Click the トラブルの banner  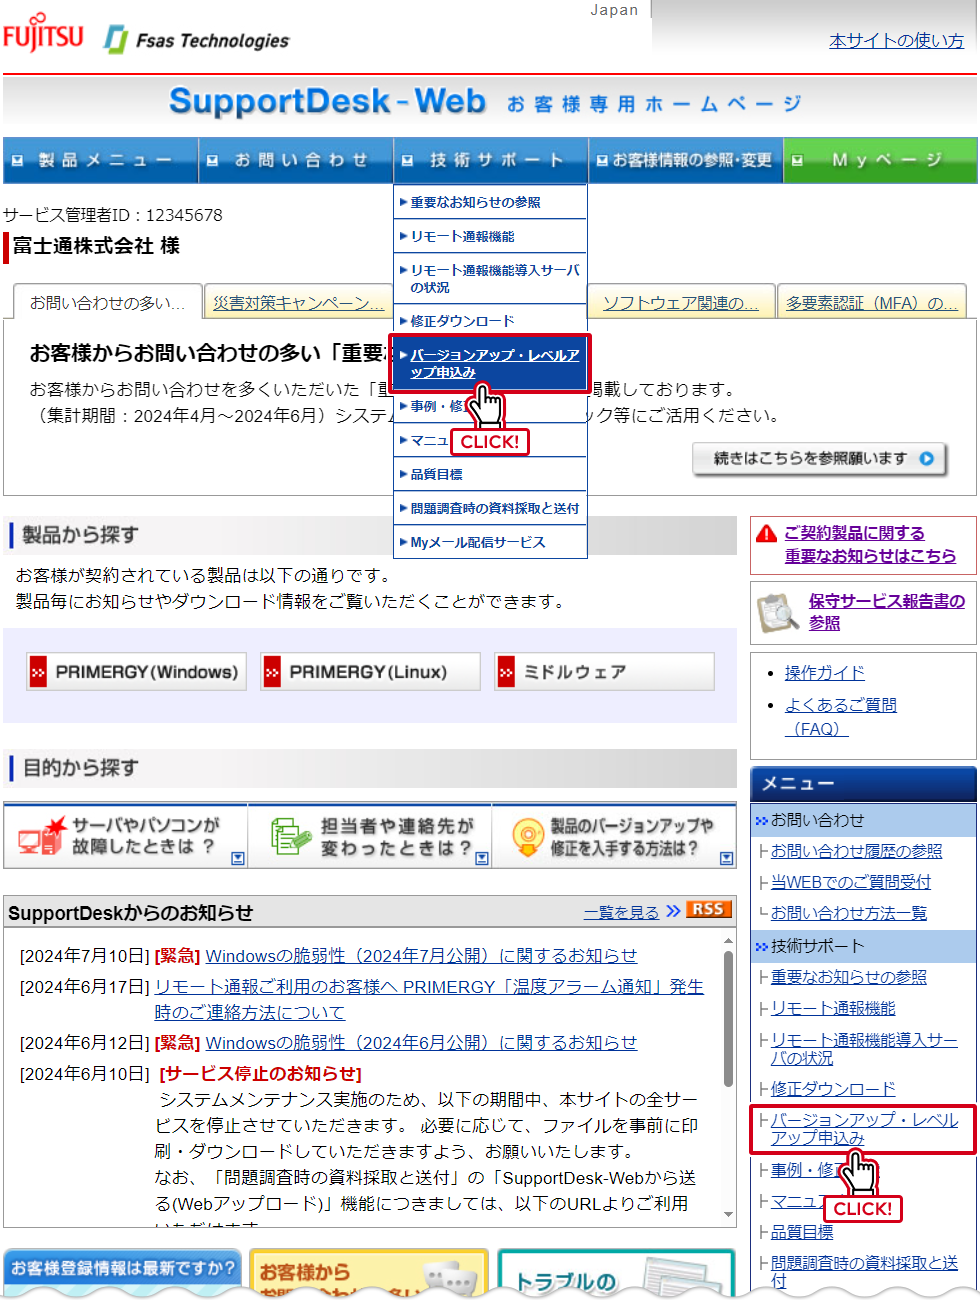pos(616,1273)
